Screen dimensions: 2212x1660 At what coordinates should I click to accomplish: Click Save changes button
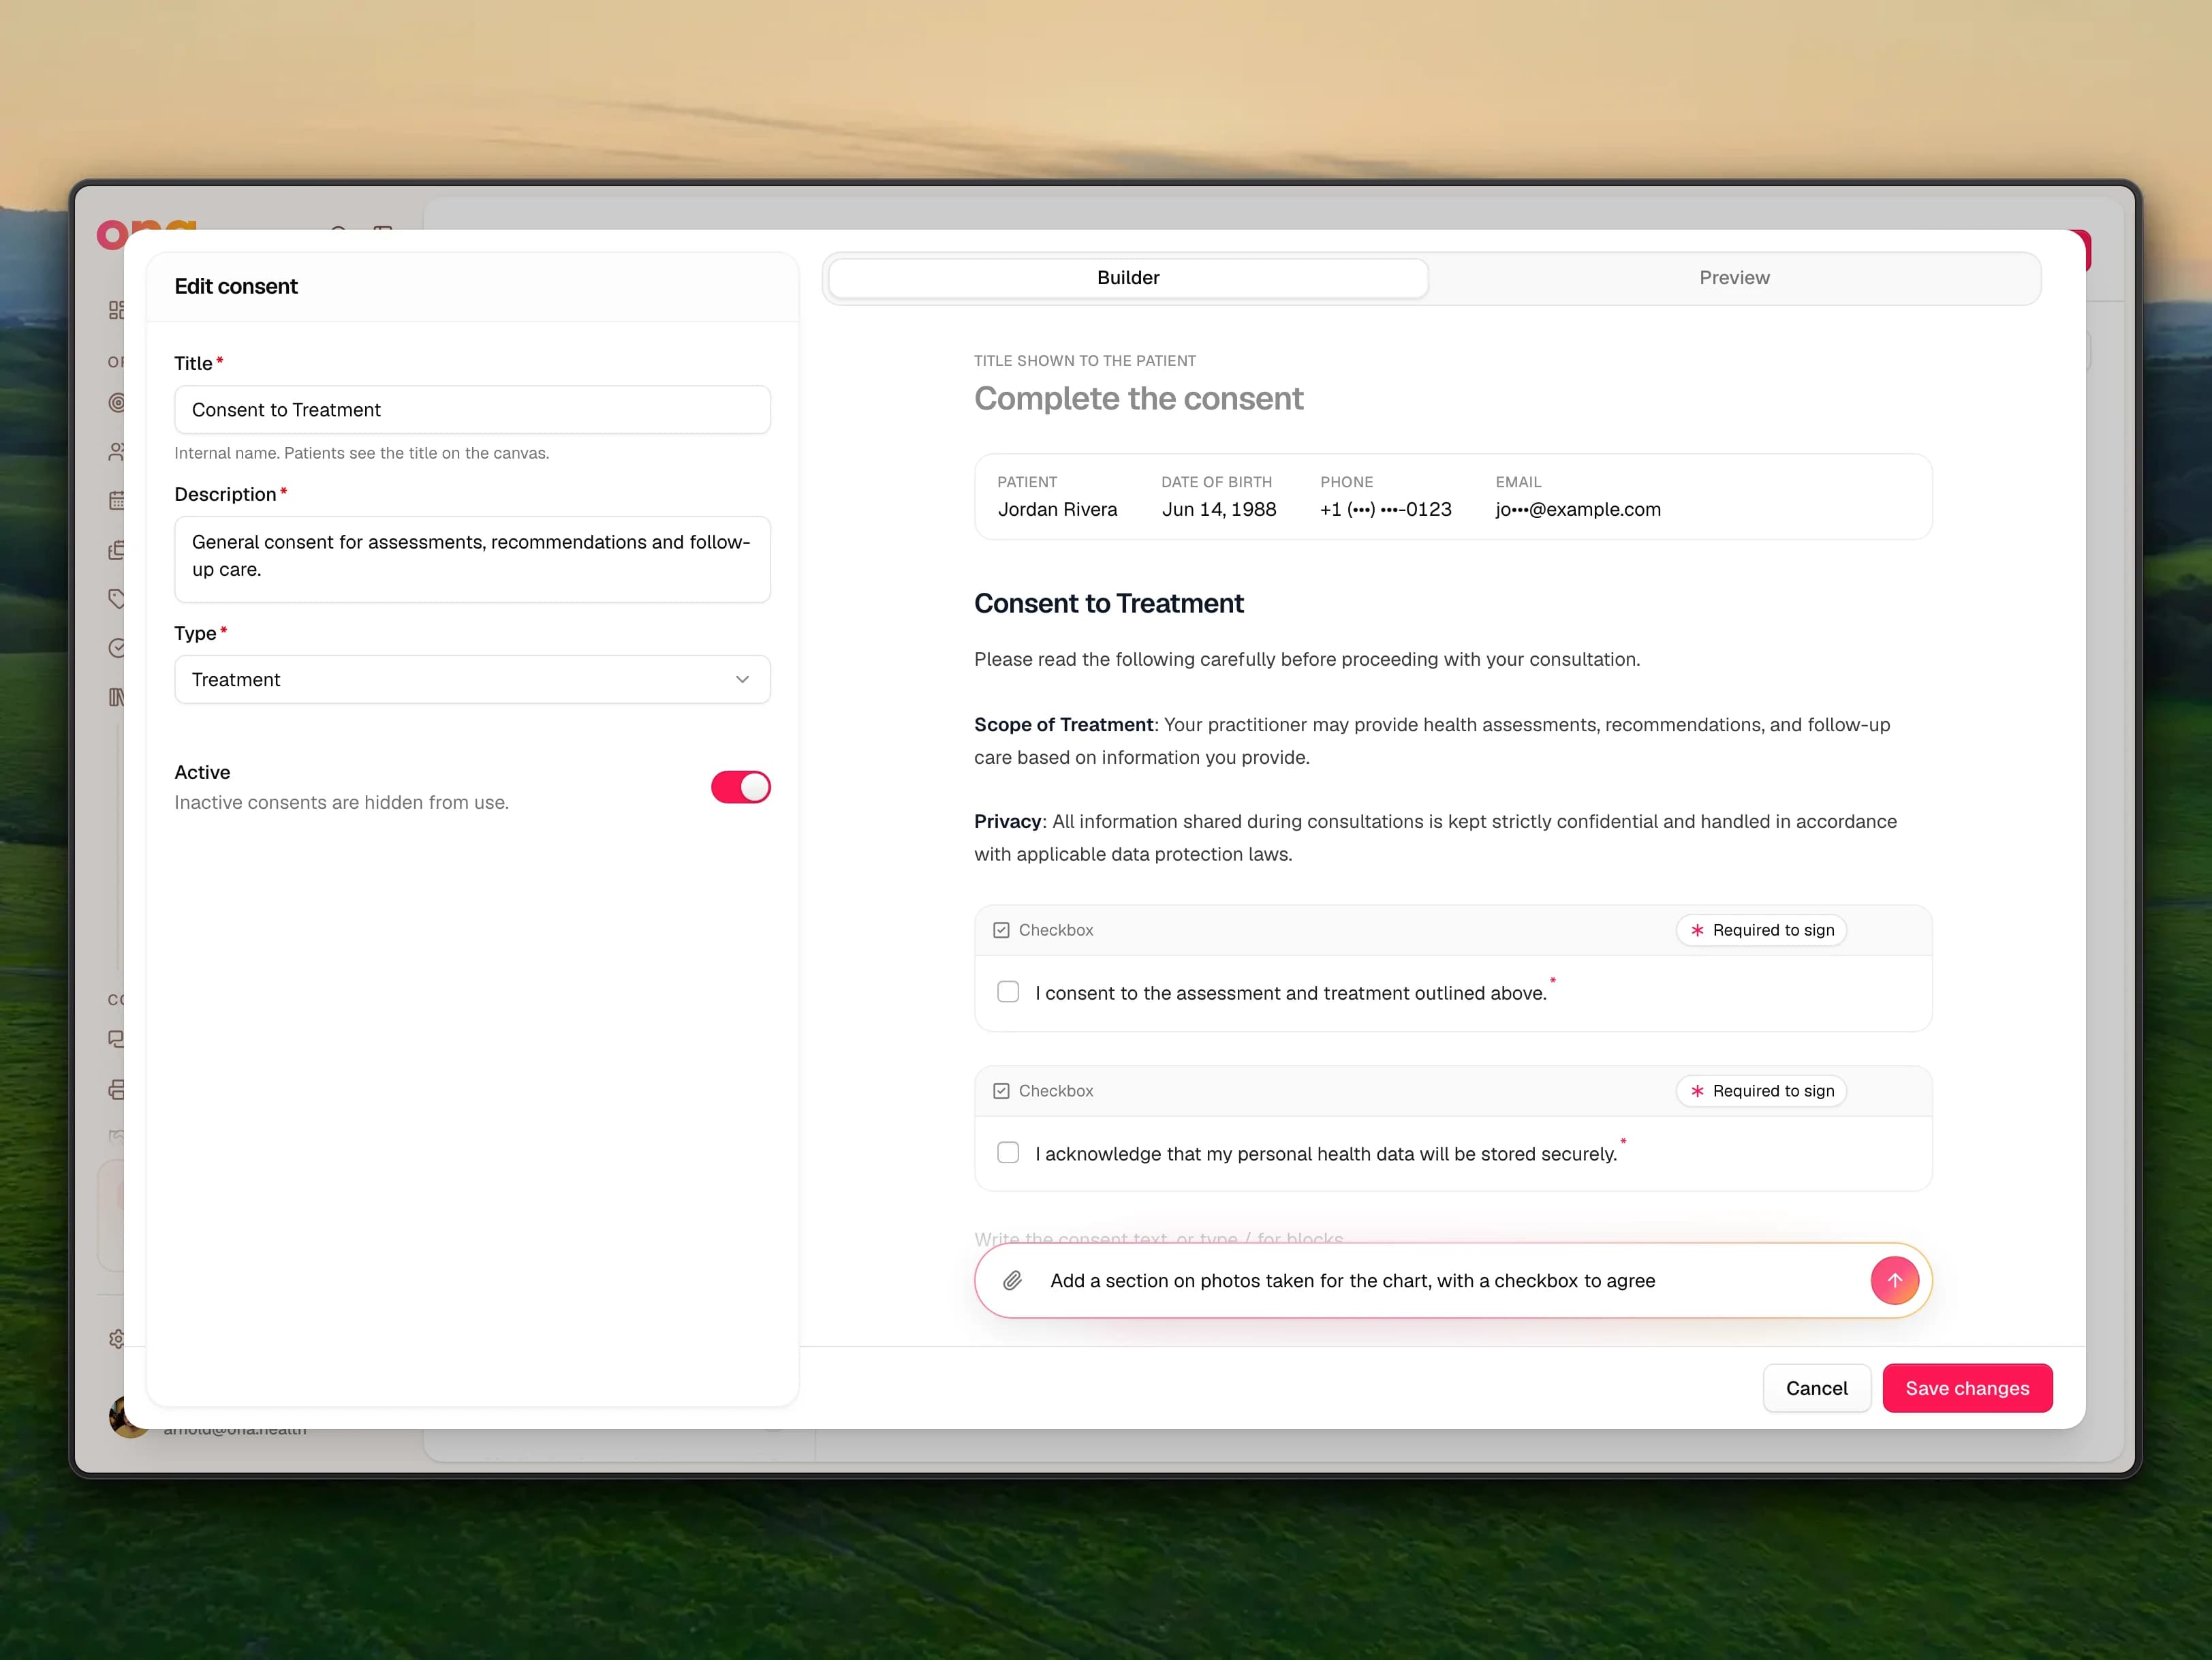tap(1967, 1388)
